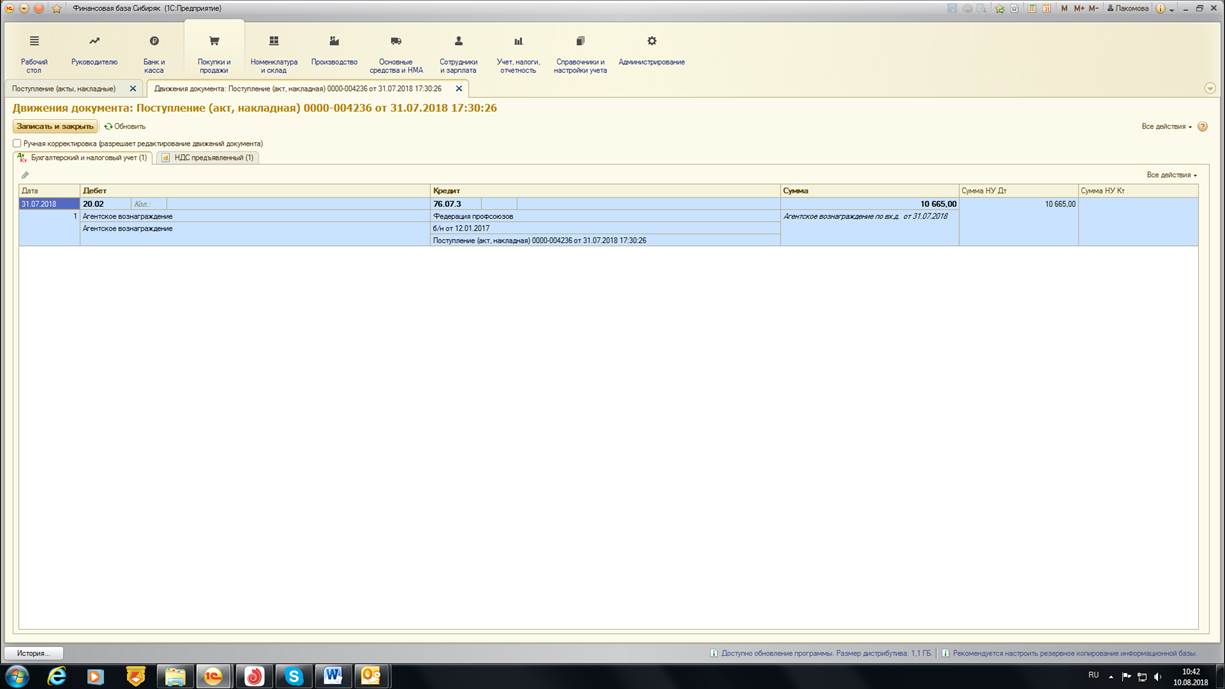The image size is (1225, 689).
Task: Expand the open windows list arrow
Action: 1210,88
